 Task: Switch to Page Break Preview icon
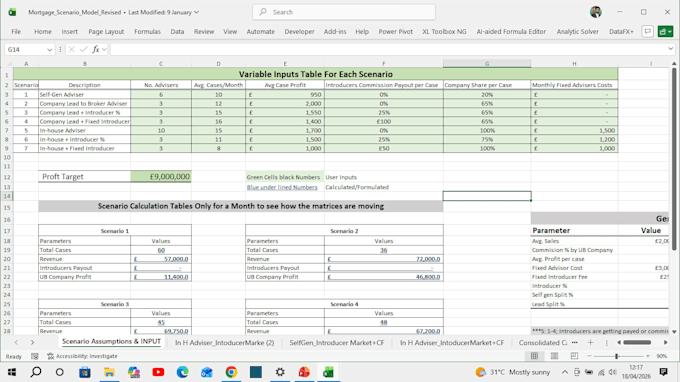(x=574, y=356)
